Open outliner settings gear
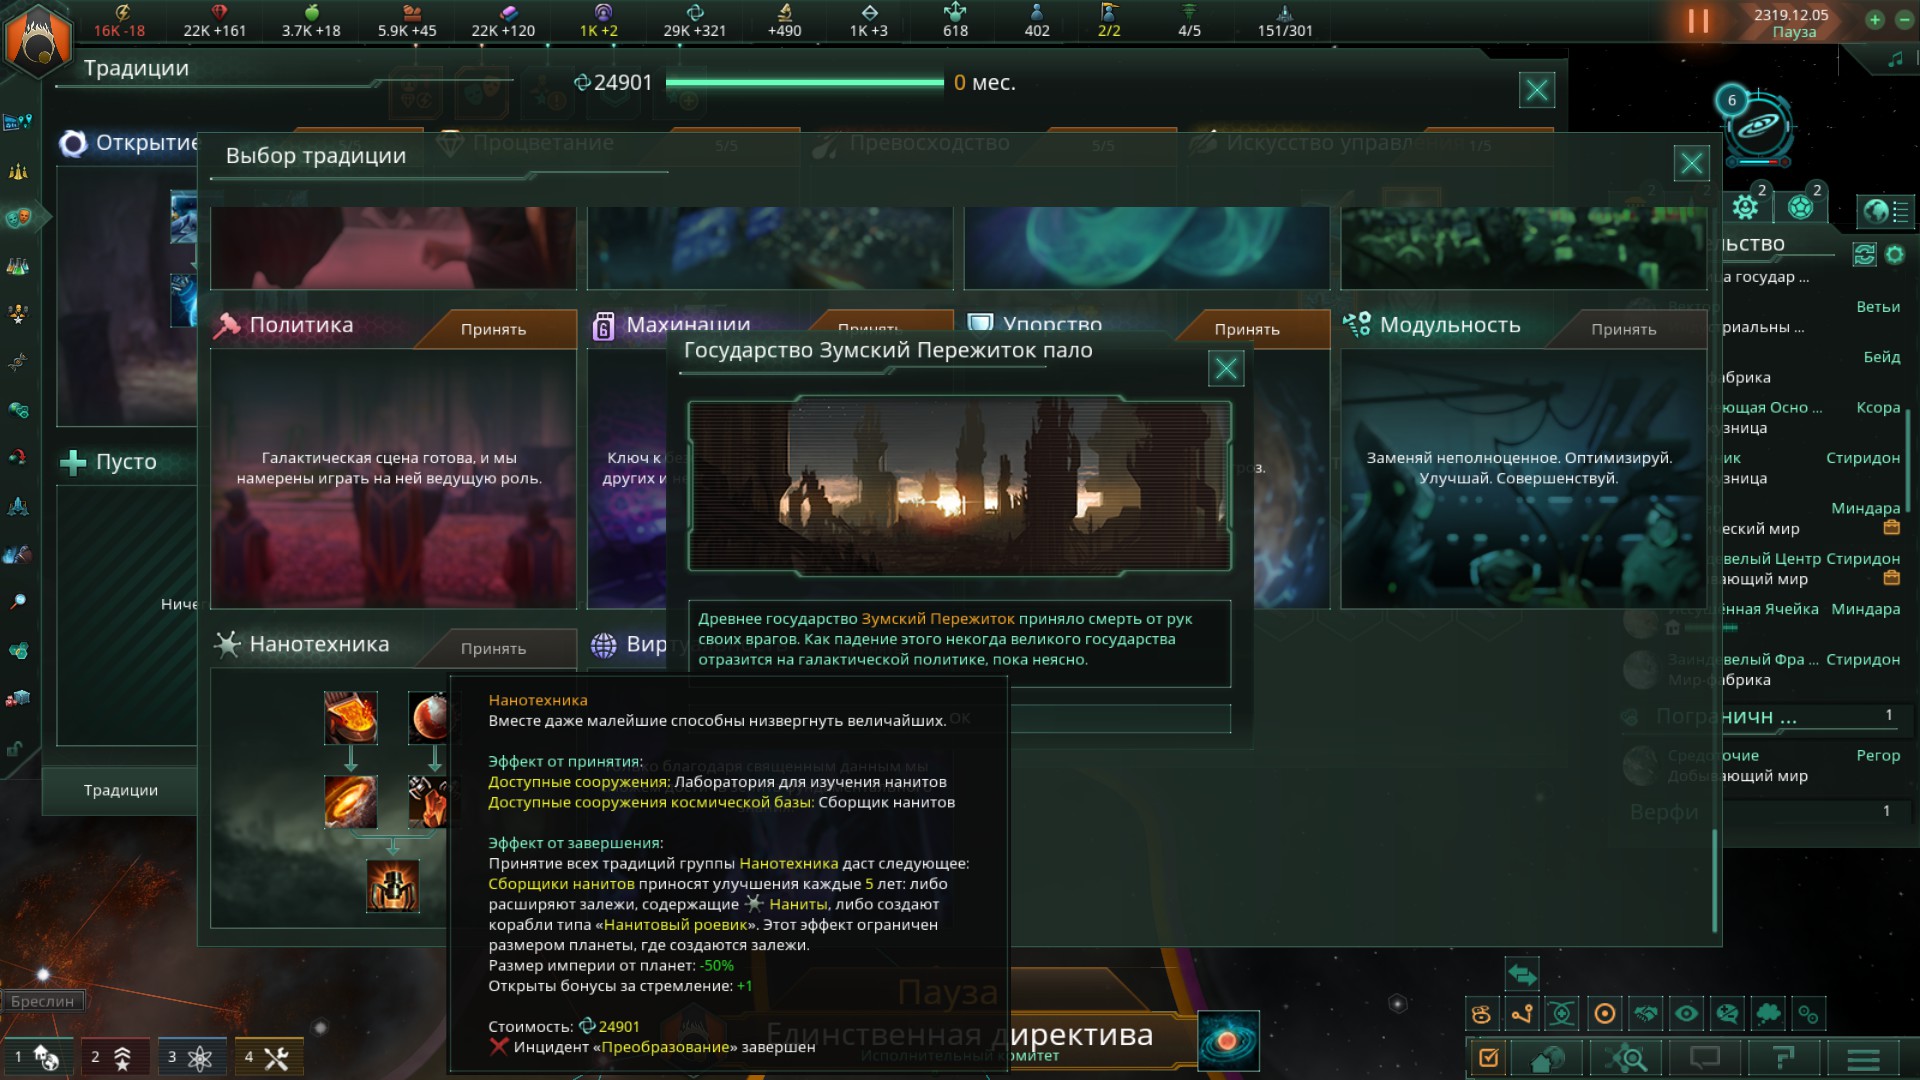1920x1080 pixels. point(1895,254)
